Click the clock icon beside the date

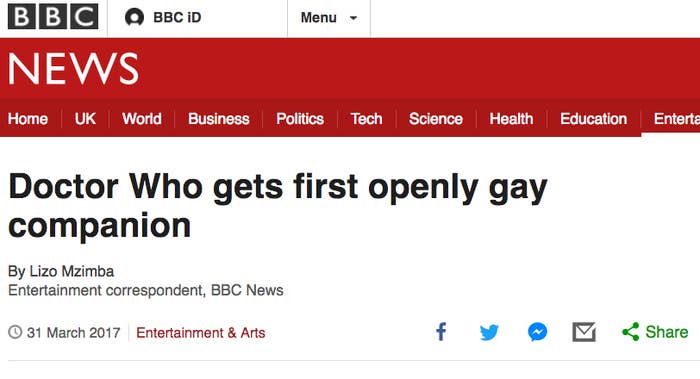[x=15, y=332]
